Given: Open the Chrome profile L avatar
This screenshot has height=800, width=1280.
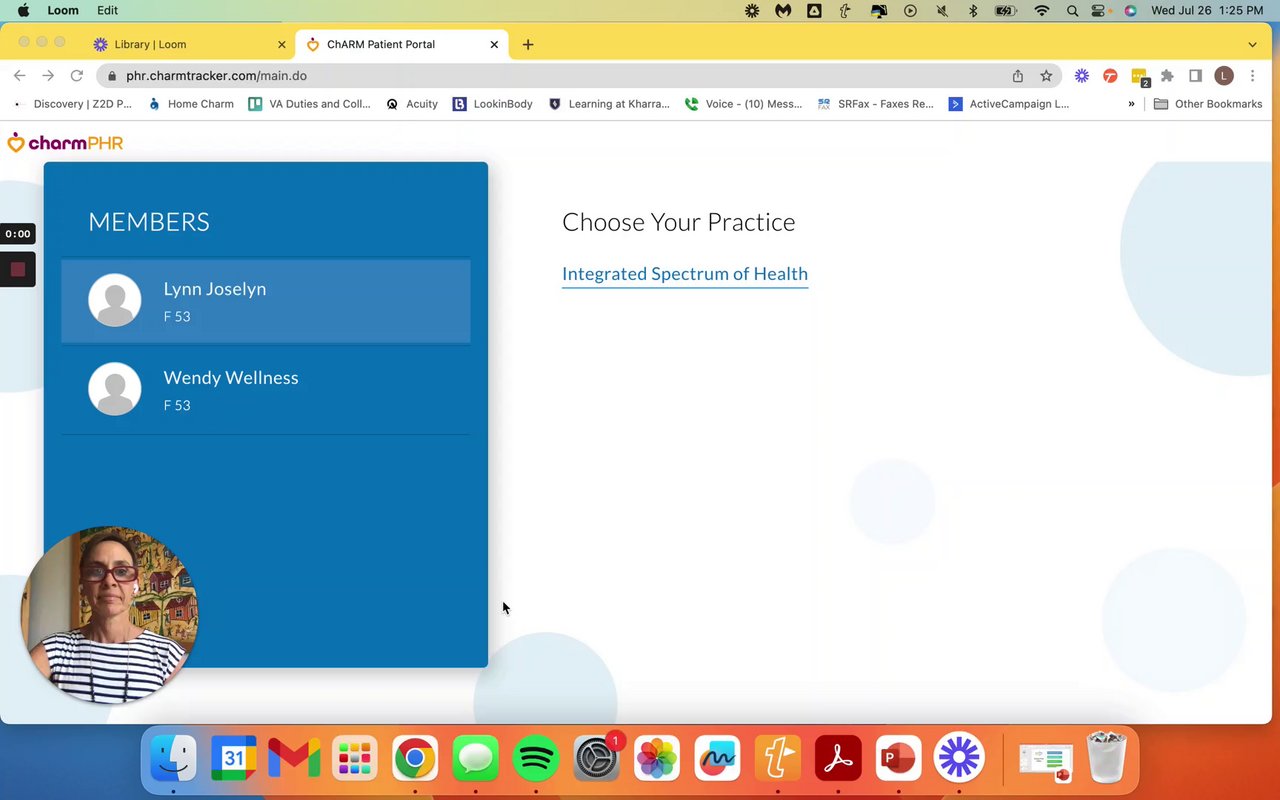Looking at the screenshot, I should [1223, 76].
